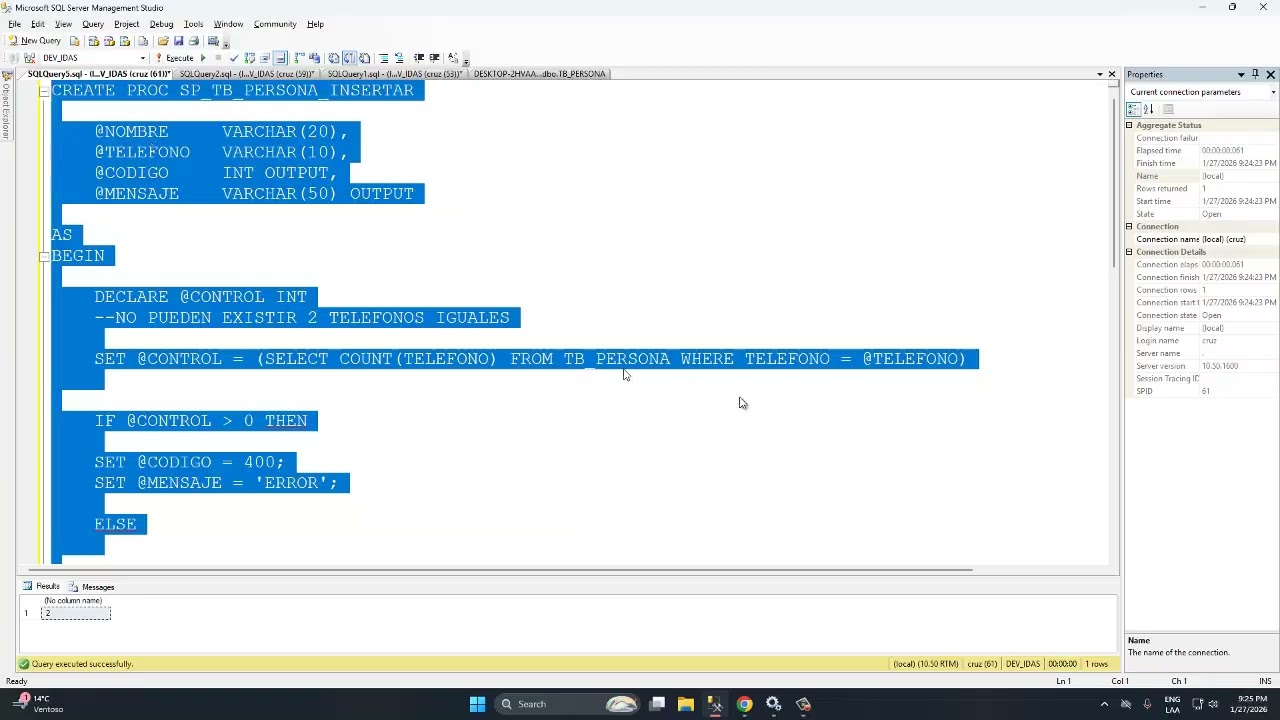Click the Parse checkmark icon
Viewport: 1280px width, 720px height.
tap(234, 58)
